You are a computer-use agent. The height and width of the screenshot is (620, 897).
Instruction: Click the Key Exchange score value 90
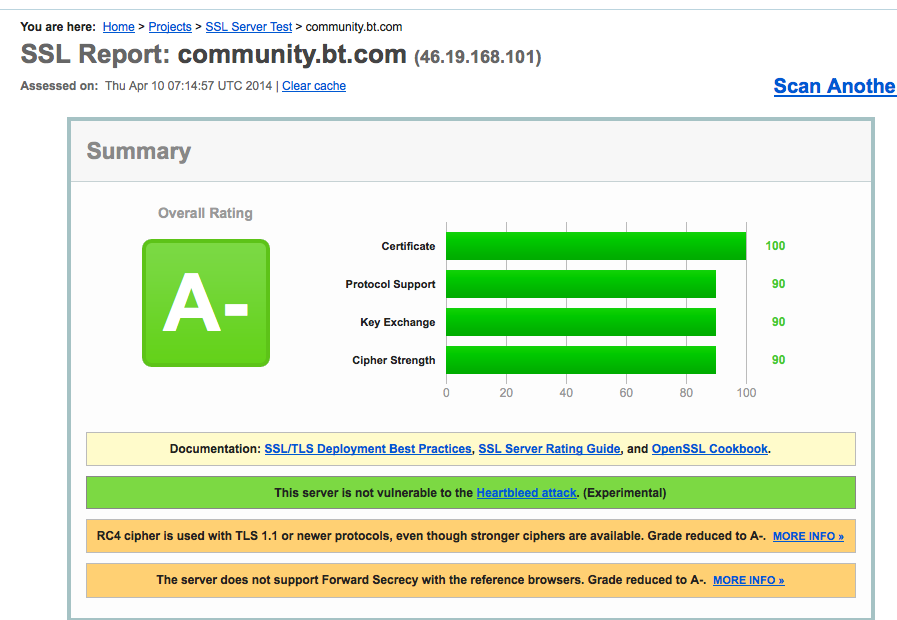click(779, 322)
